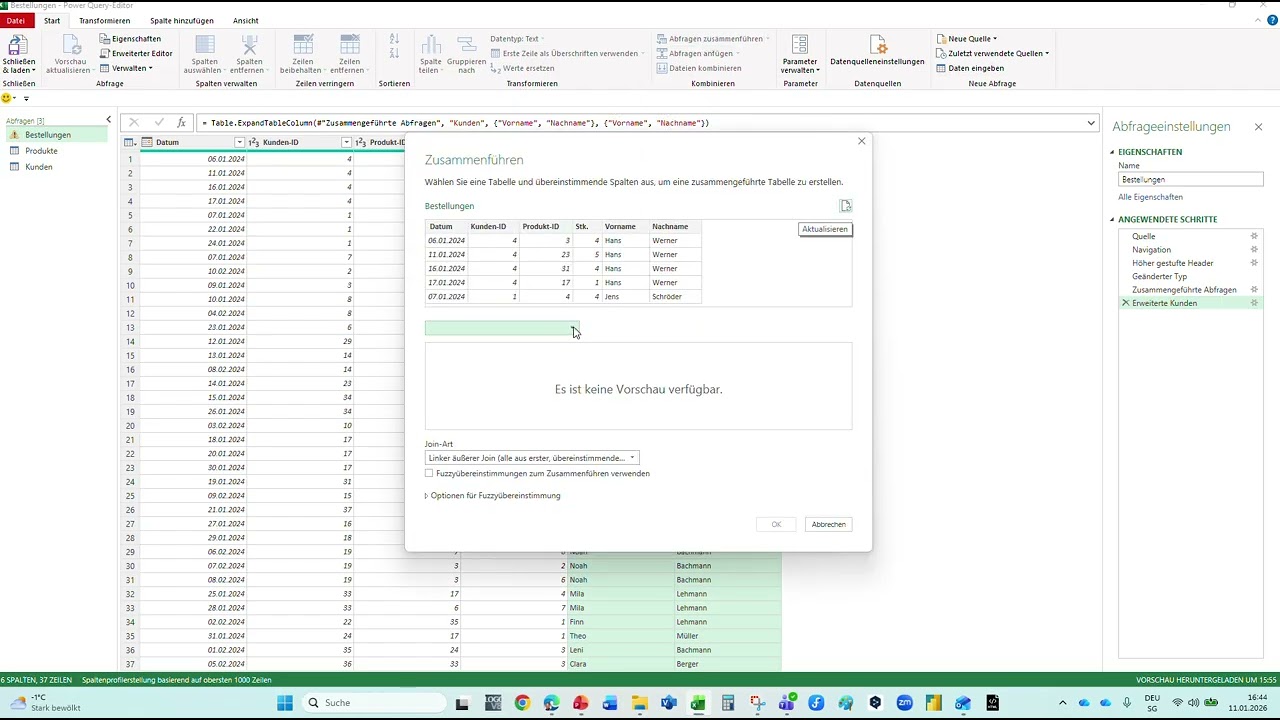
Task: Open the Erweiterter Editor
Action: (x=135, y=53)
